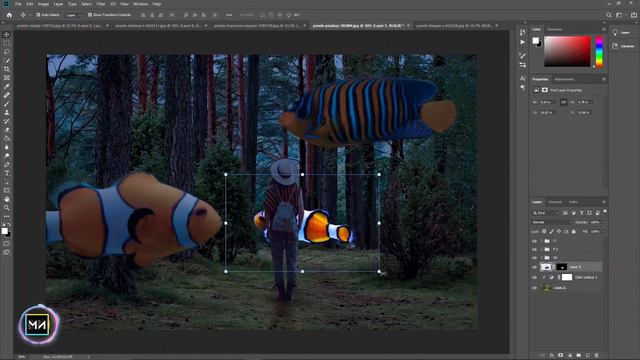Screen dimensions: 640x360
Task: Open the Select menu
Action: coord(86,4)
